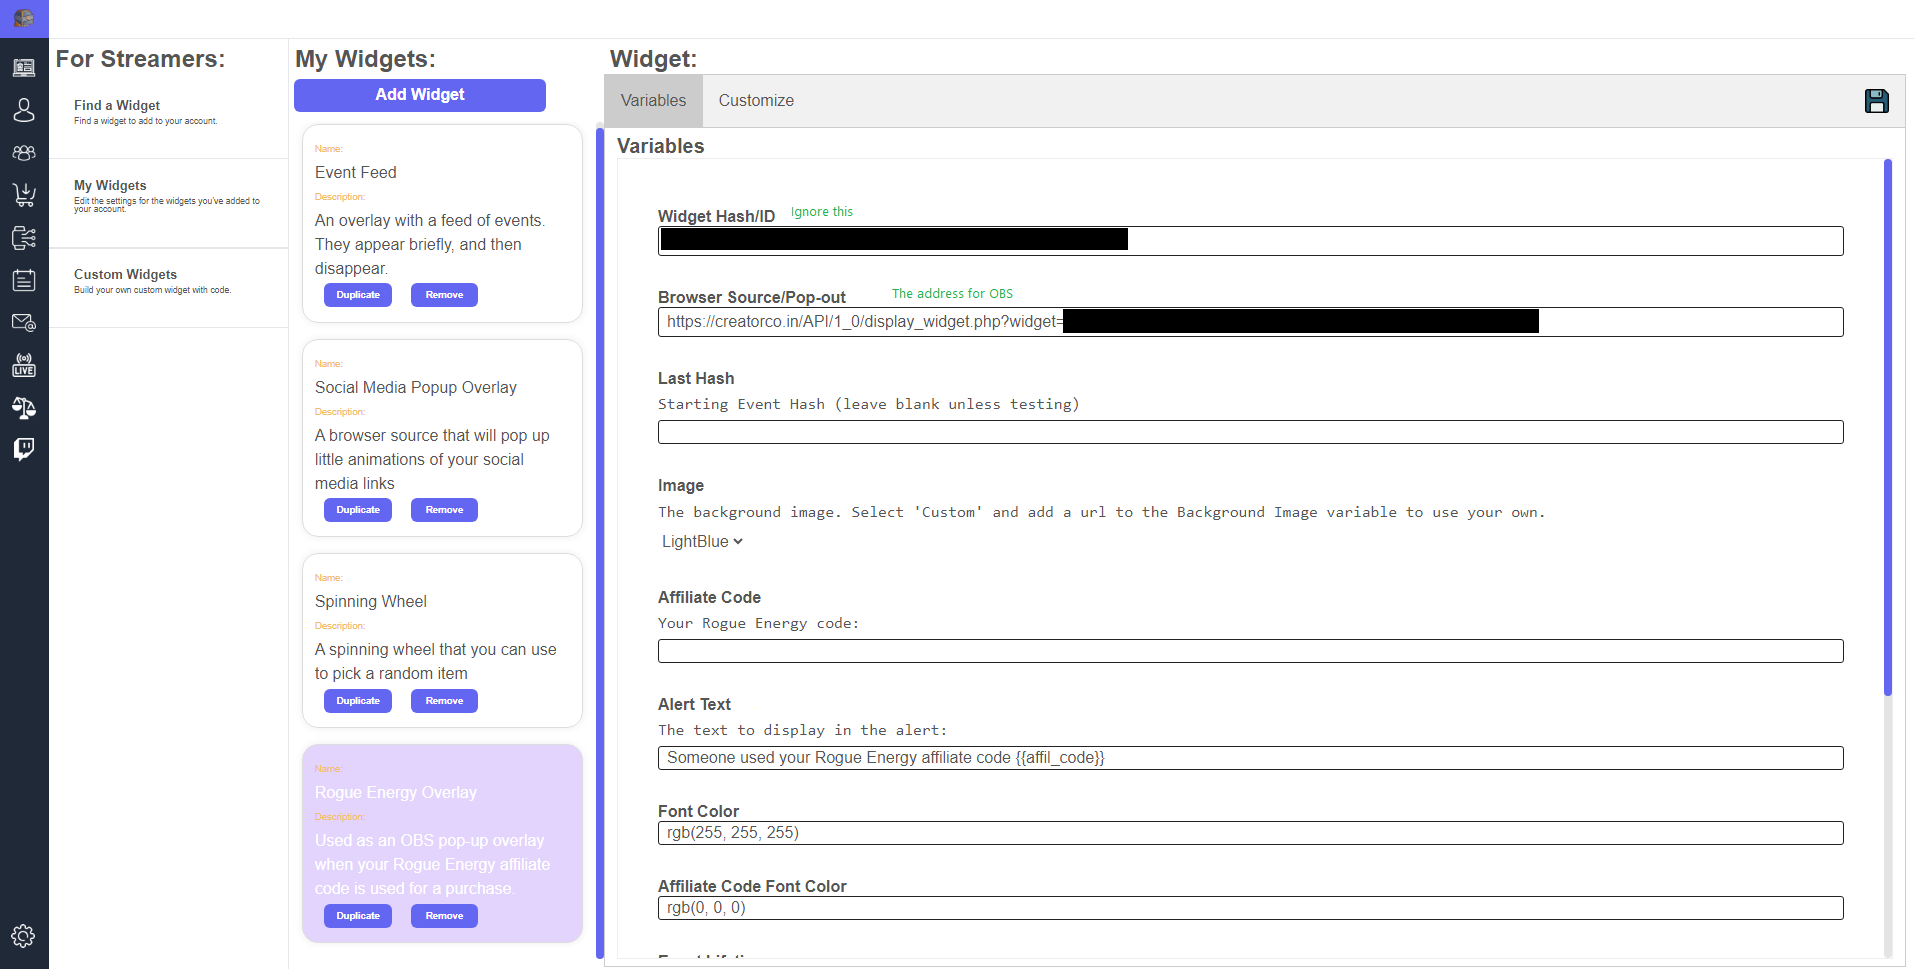Click the Widget Hash/ID field
The width and height of the screenshot is (1914, 969).
[1250, 241]
